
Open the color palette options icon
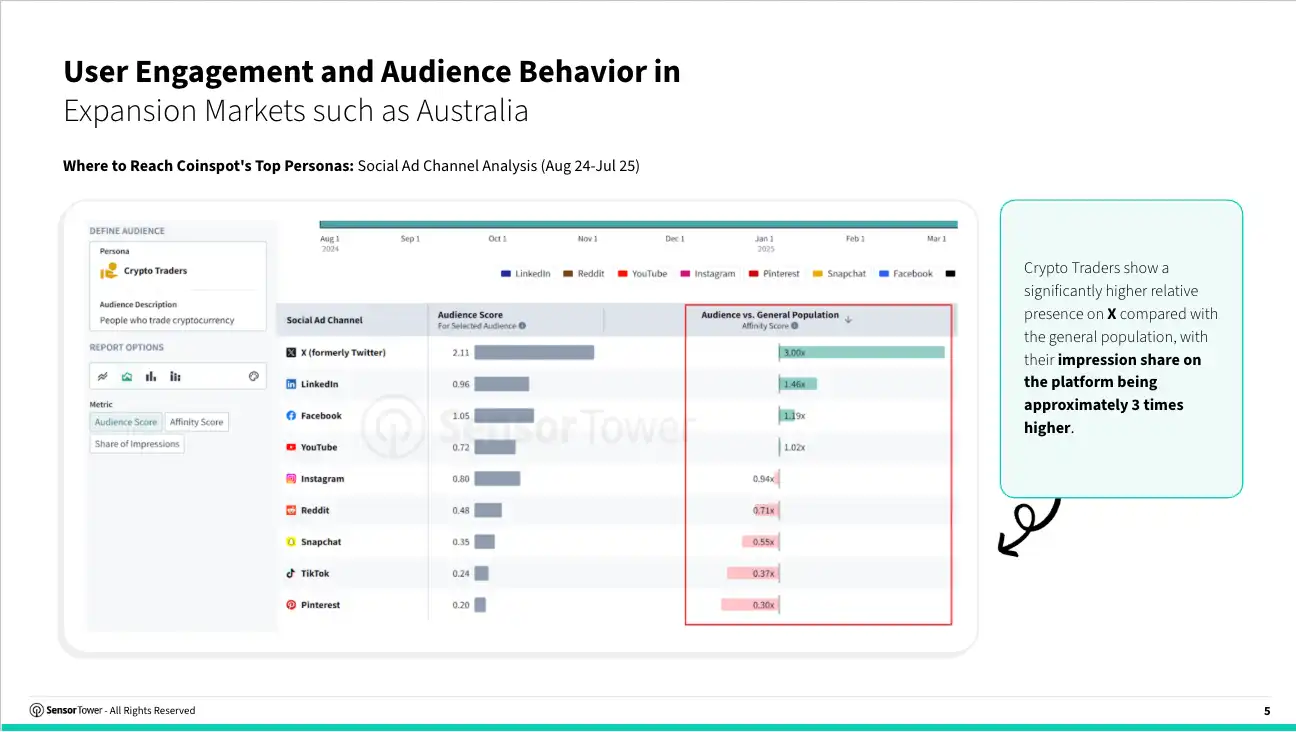253,376
